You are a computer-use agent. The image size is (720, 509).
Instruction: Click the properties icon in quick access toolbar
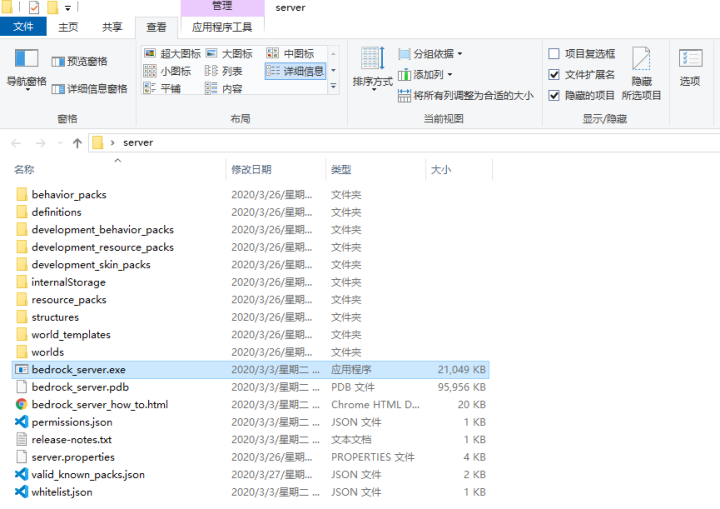34,7
